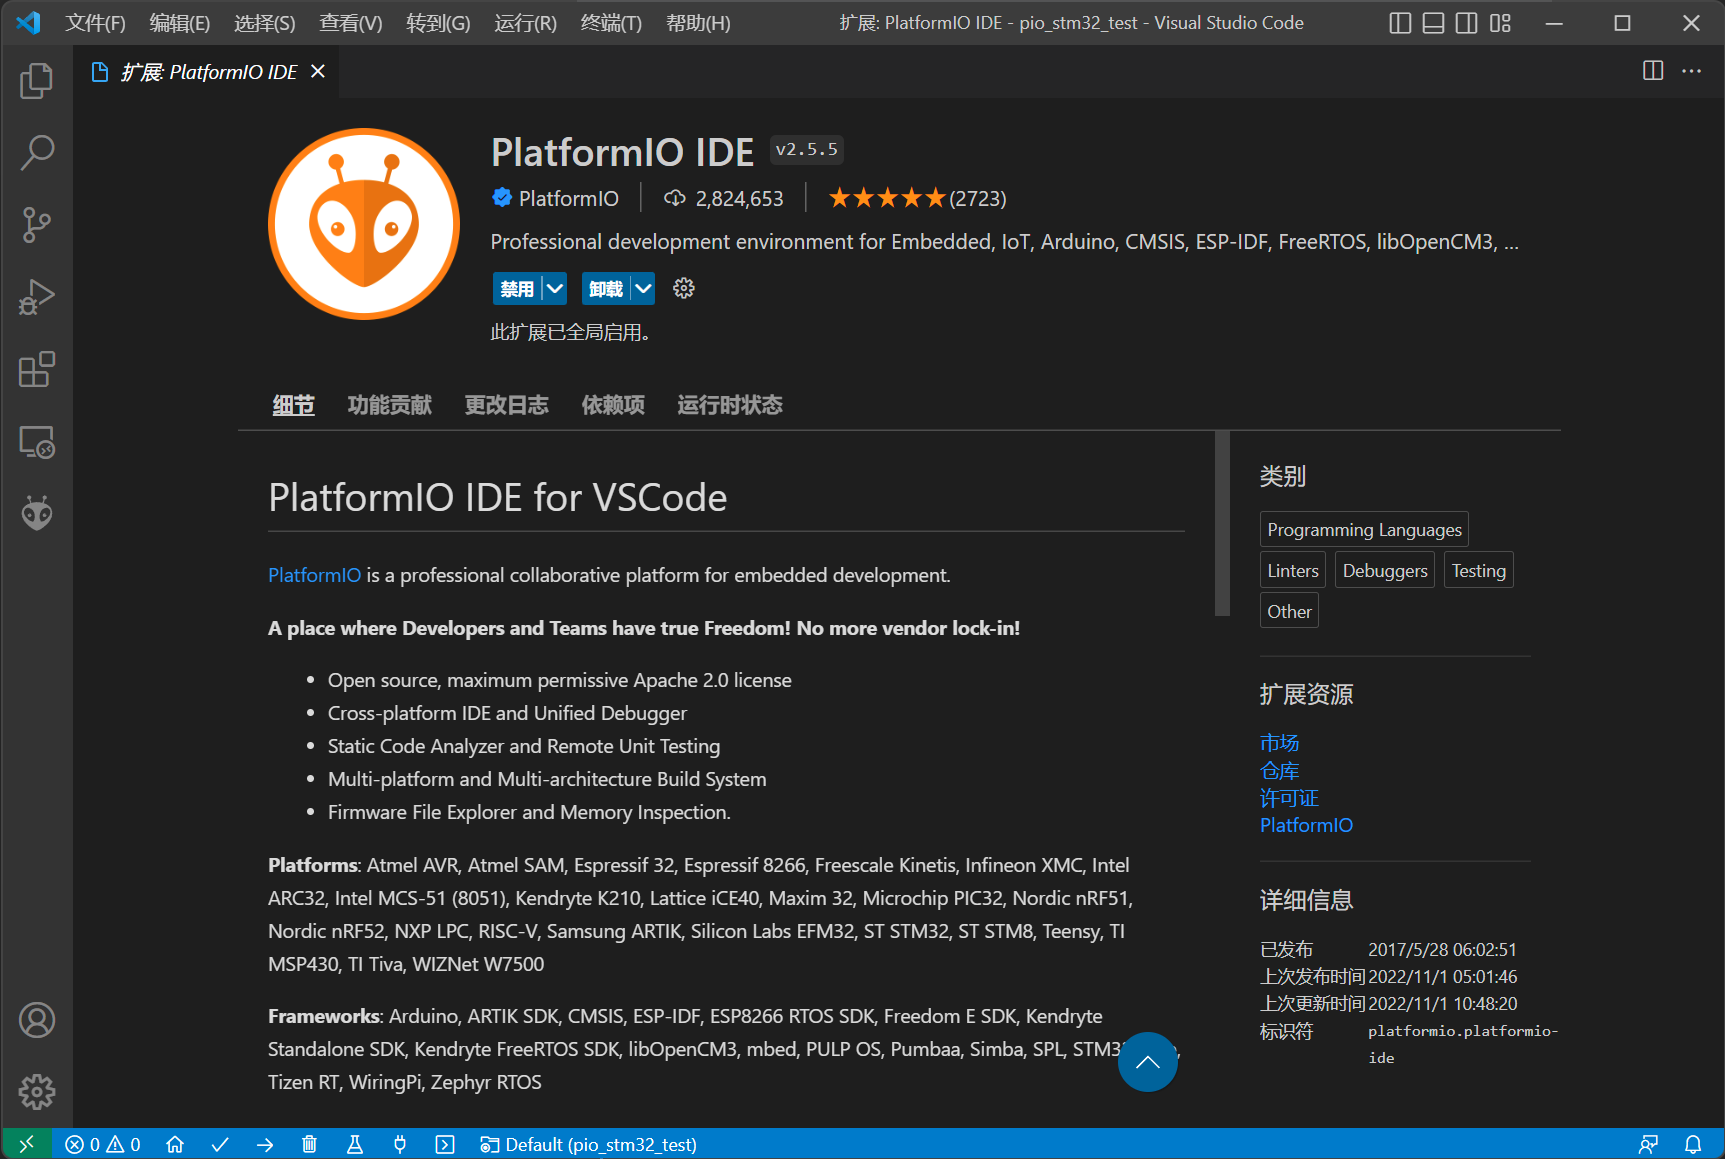Image resolution: width=1725 pixels, height=1159 pixels.
Task: Open PlatformIO alien-head sidebar view
Action: pos(37,513)
